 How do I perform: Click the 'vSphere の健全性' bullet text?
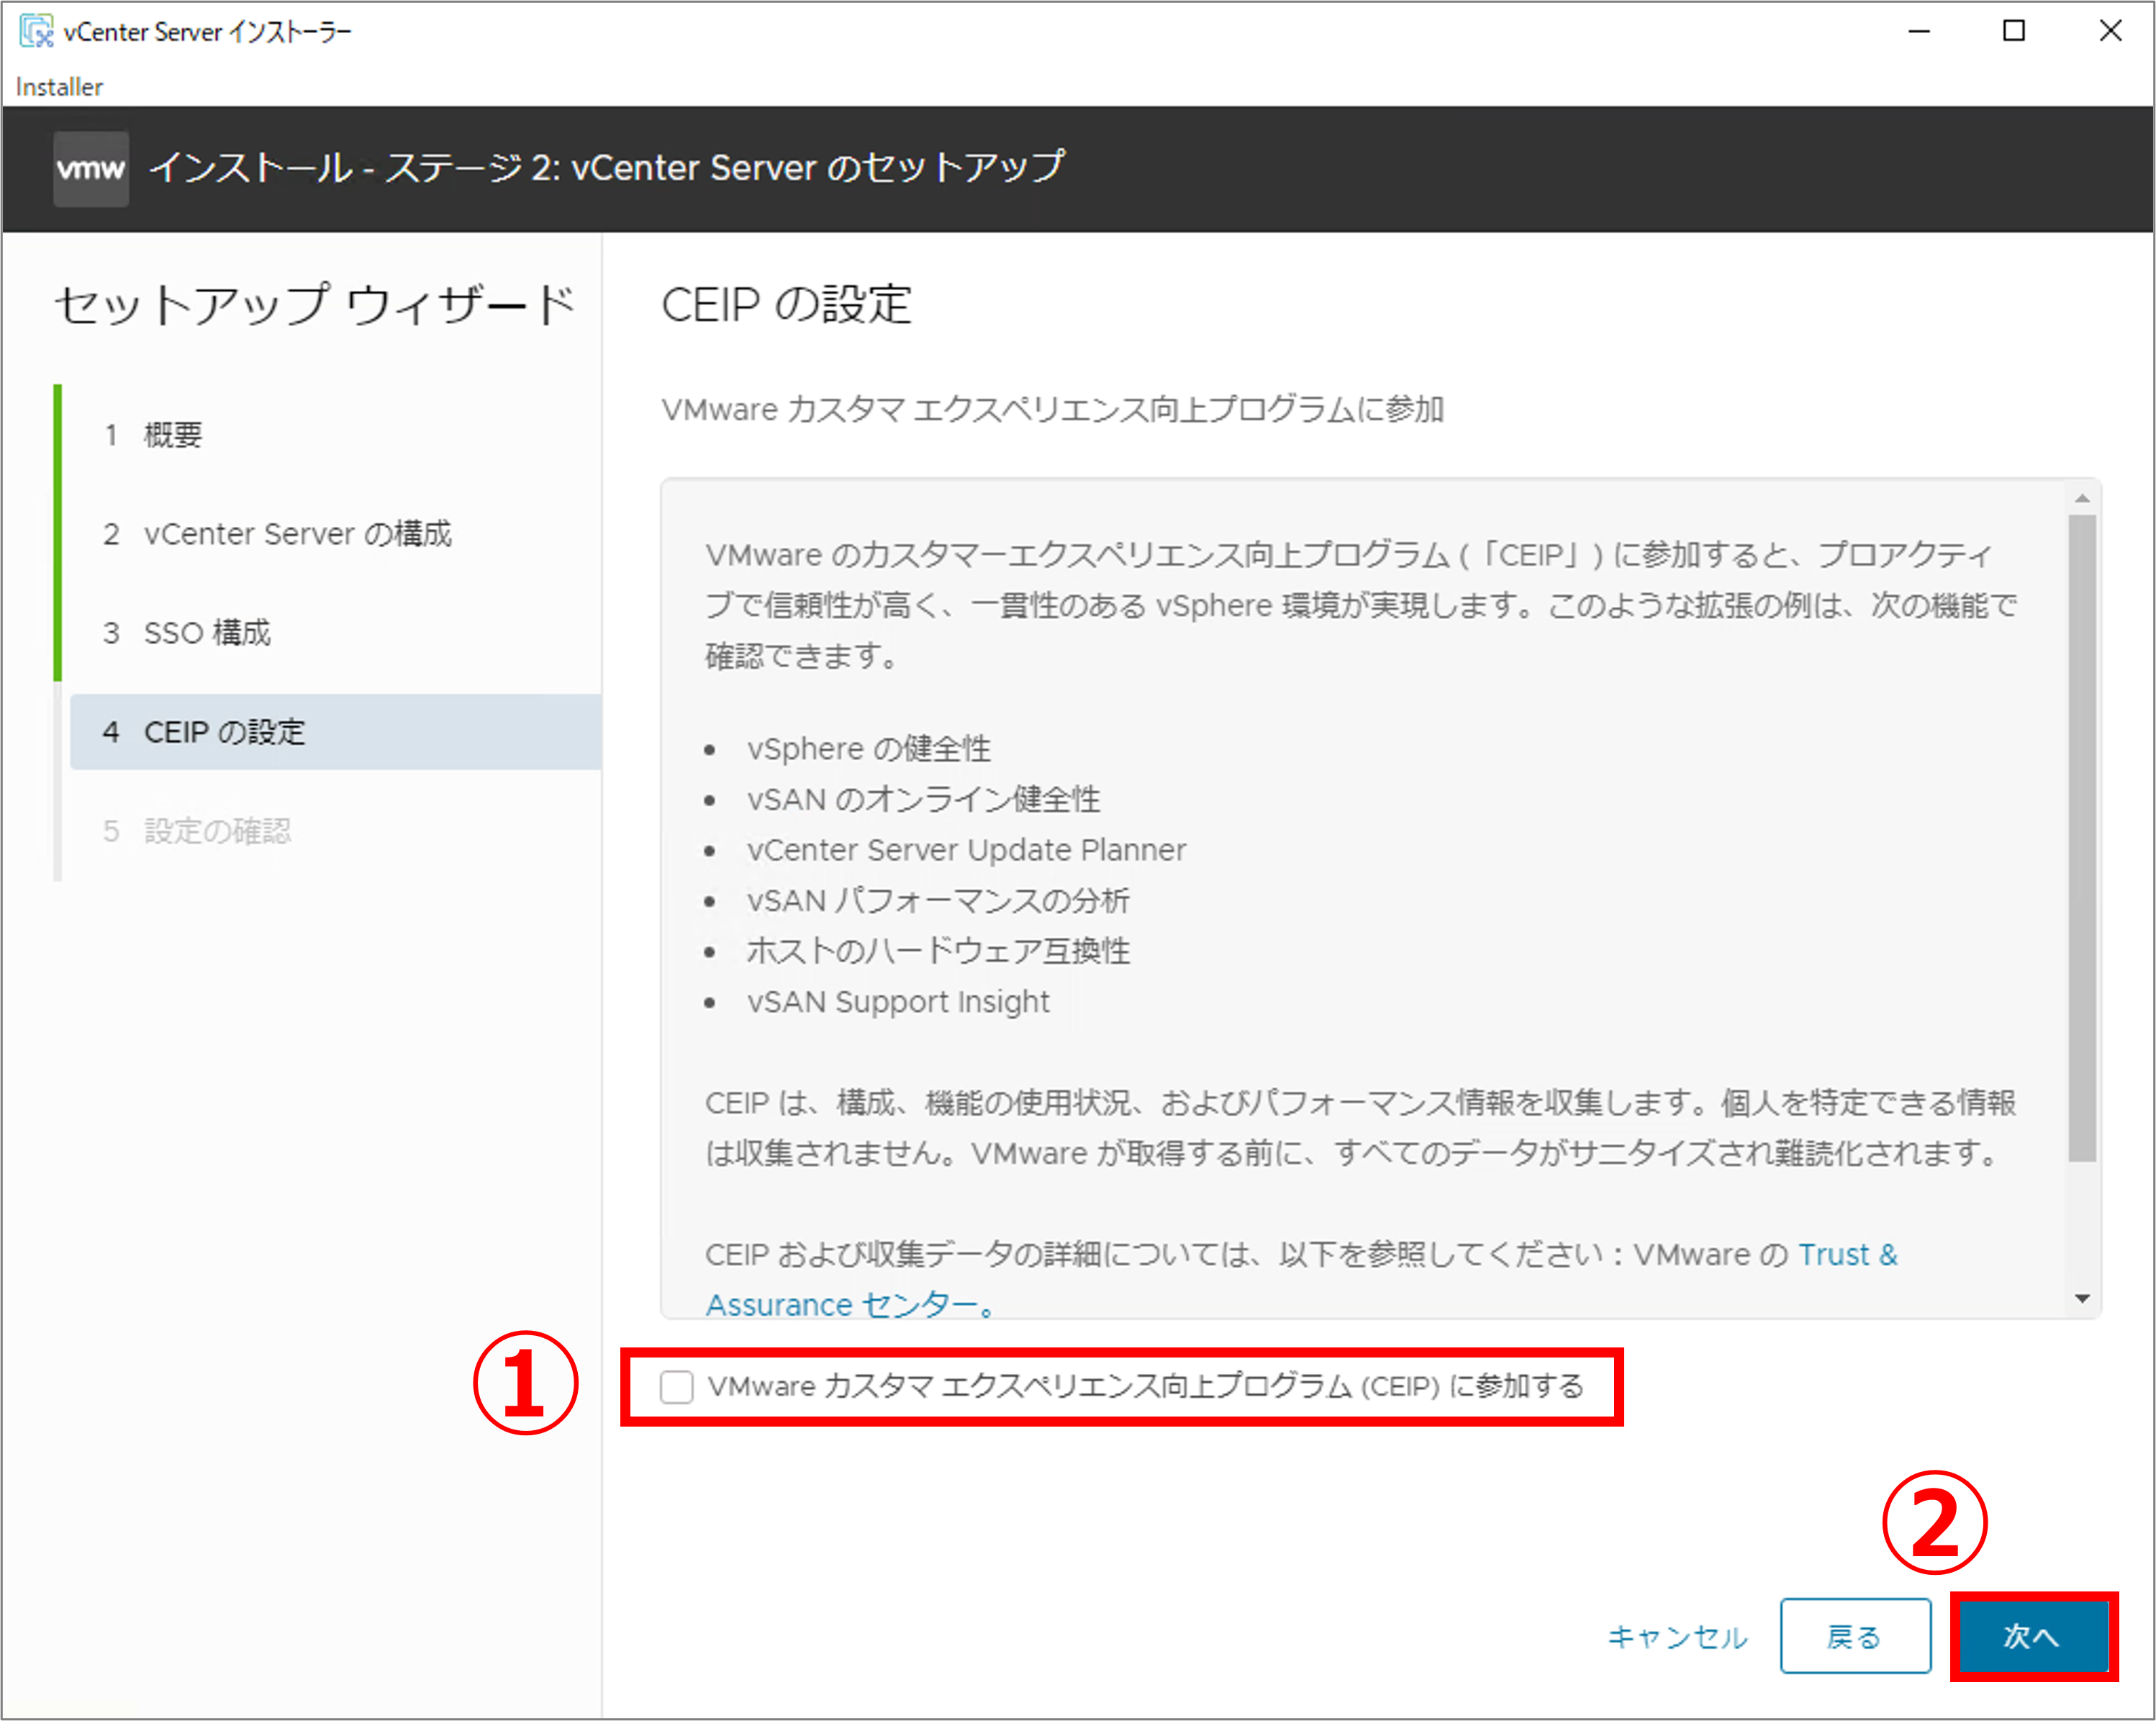coord(869,749)
